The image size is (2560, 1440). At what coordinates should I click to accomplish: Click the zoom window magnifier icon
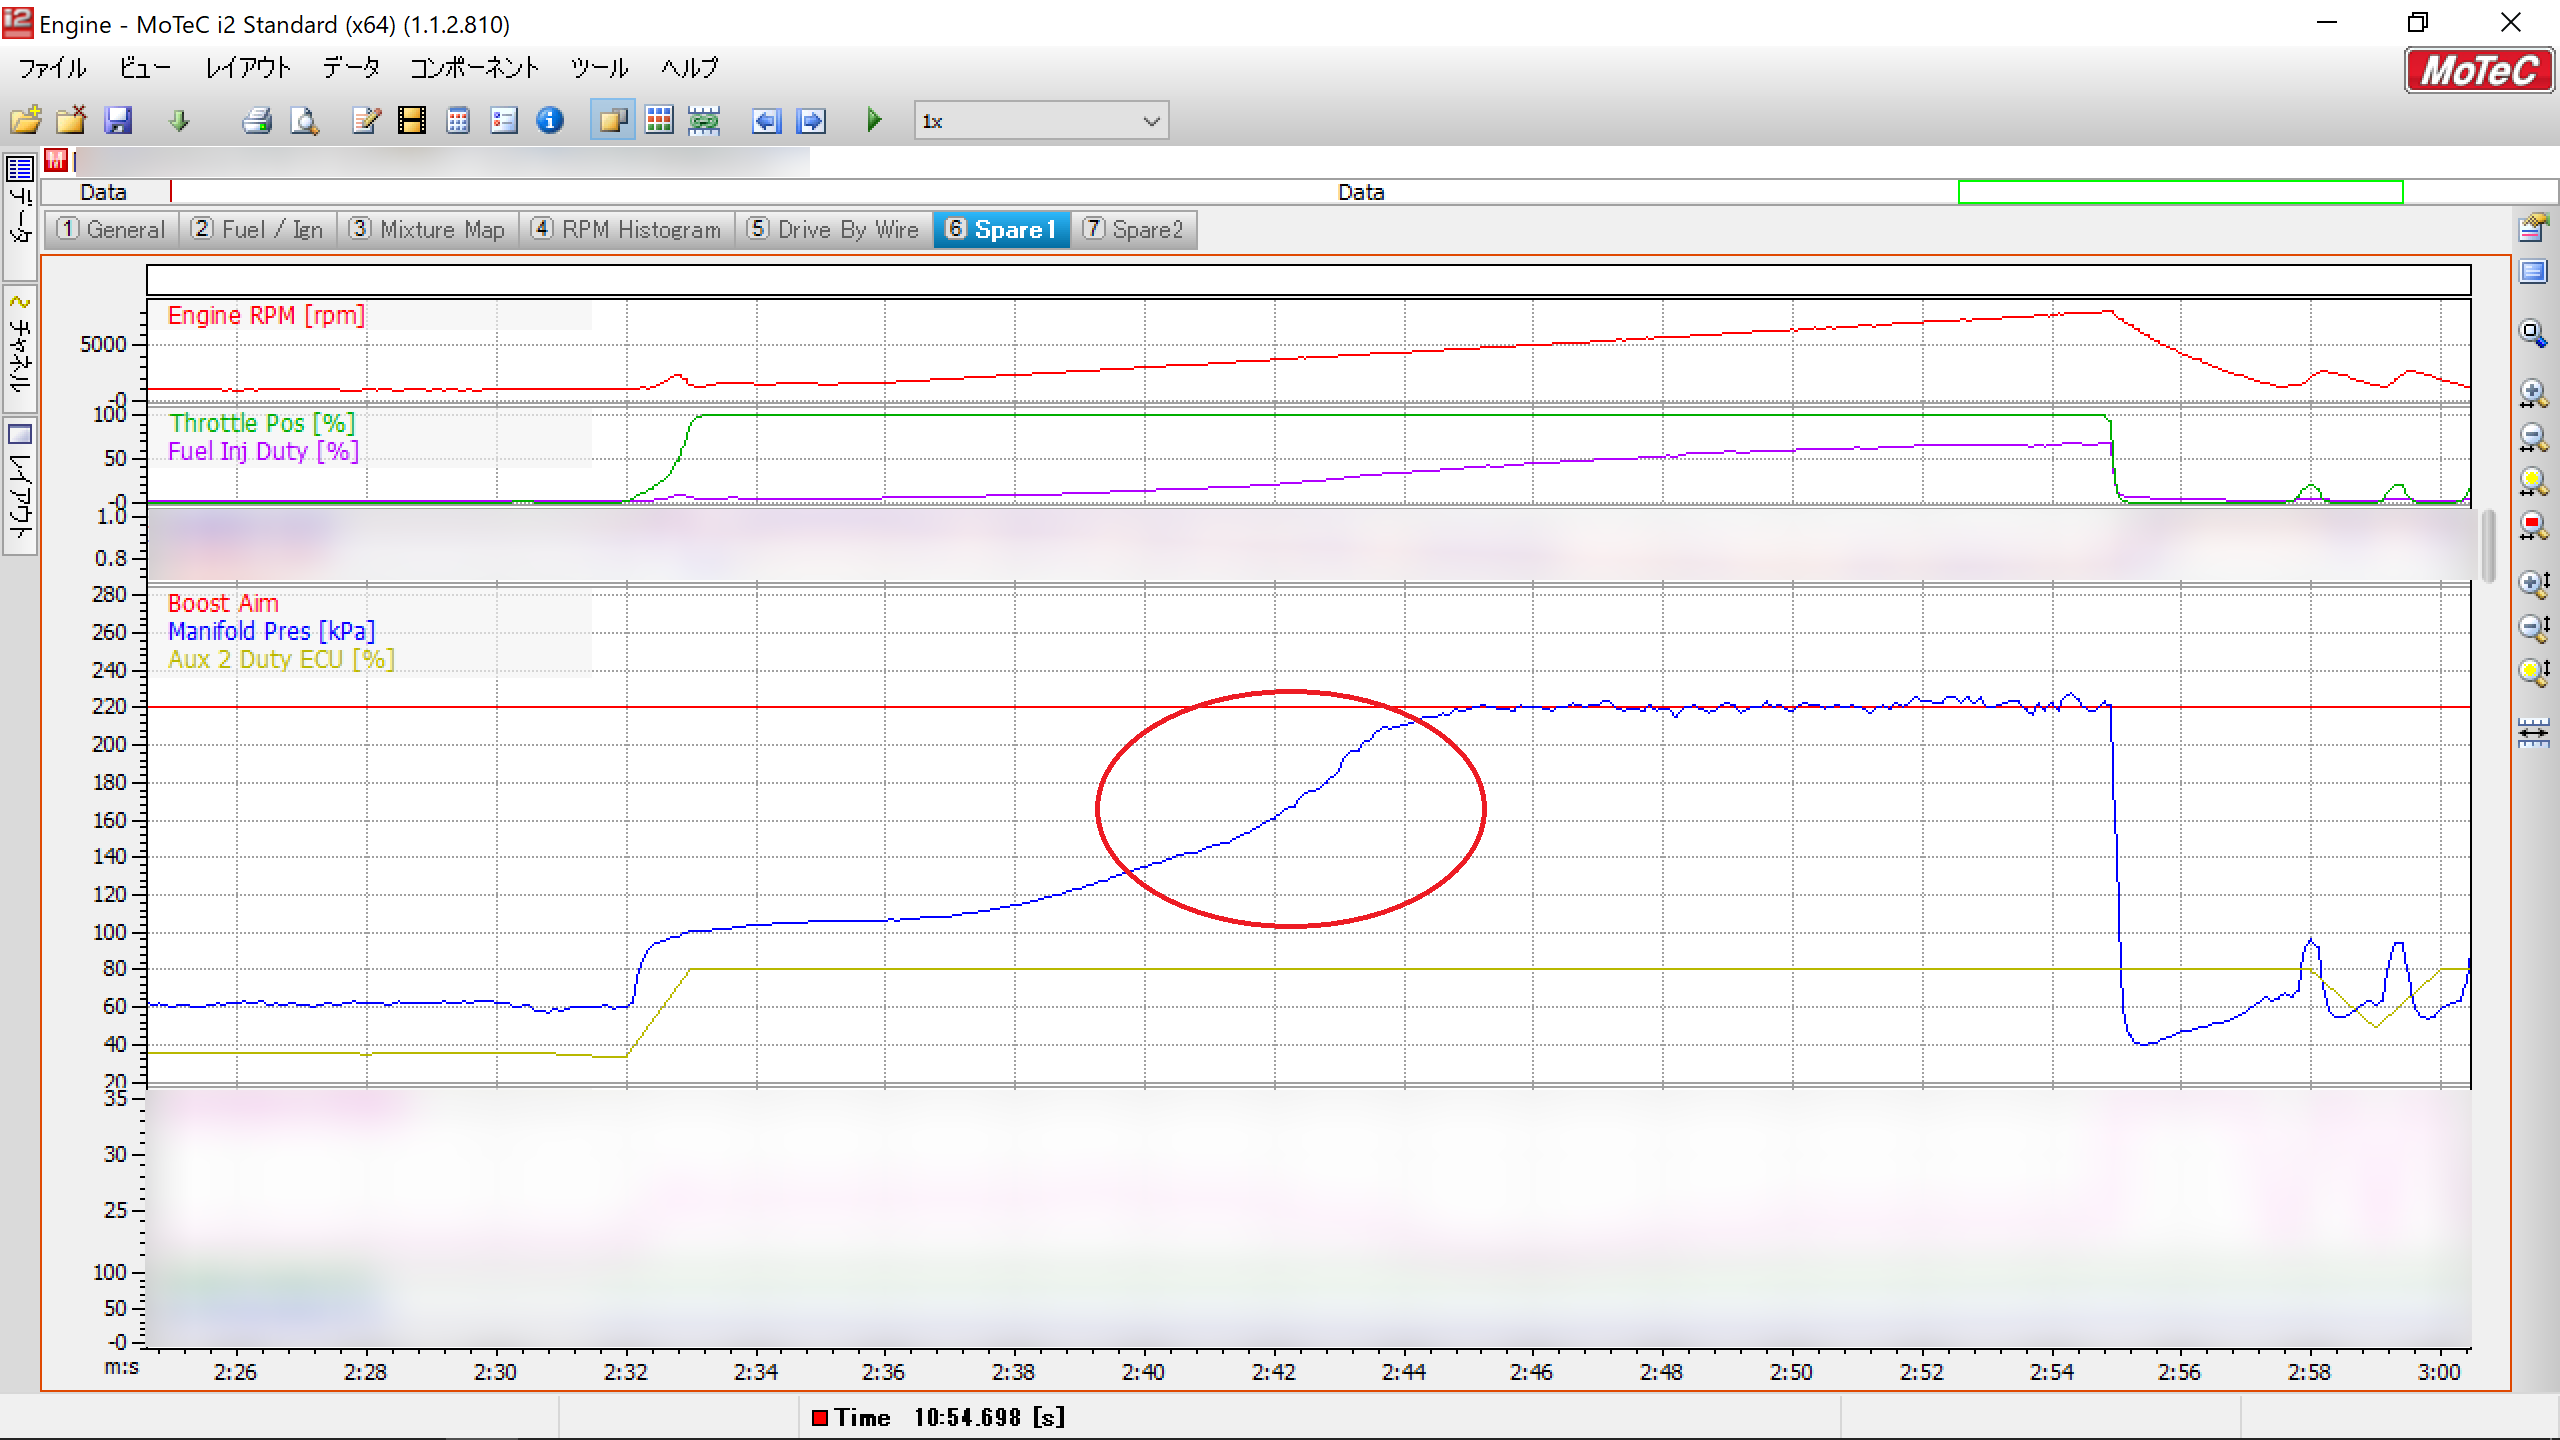[2532, 333]
